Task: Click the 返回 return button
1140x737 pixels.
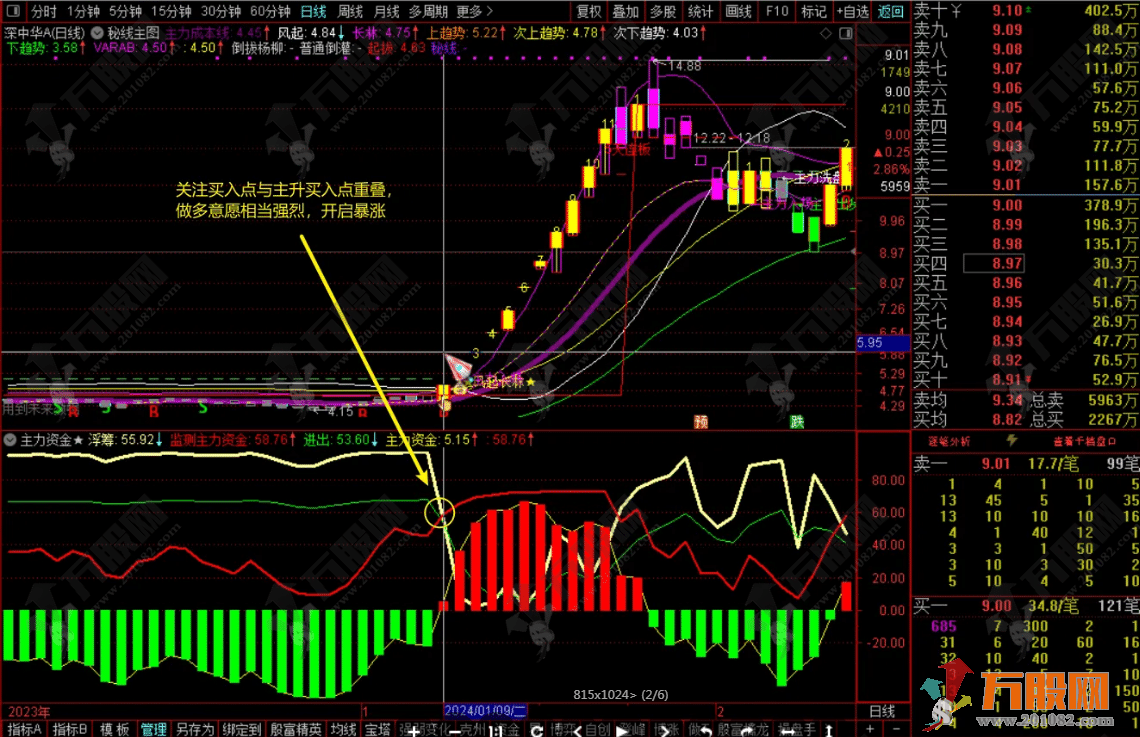Action: coord(891,11)
